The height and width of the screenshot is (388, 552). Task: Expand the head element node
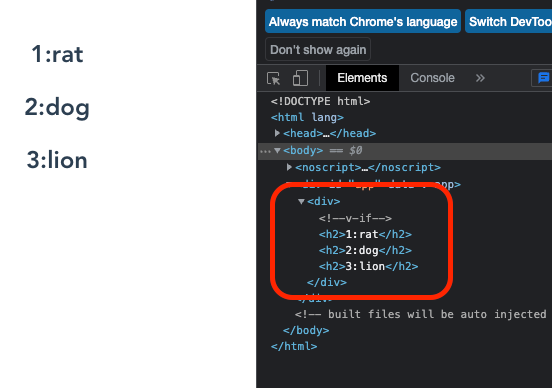277,133
